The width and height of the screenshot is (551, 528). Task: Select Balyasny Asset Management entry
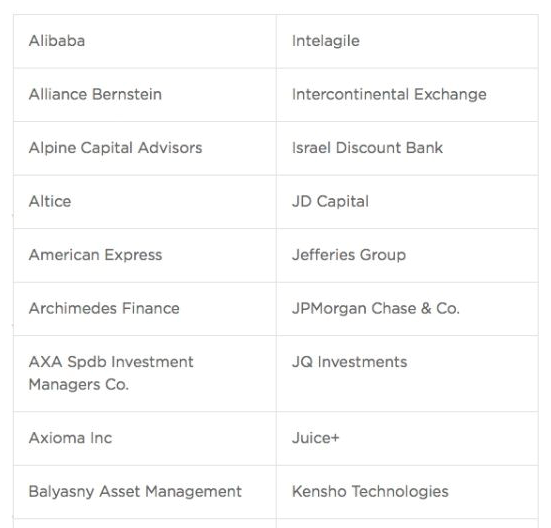point(135,491)
